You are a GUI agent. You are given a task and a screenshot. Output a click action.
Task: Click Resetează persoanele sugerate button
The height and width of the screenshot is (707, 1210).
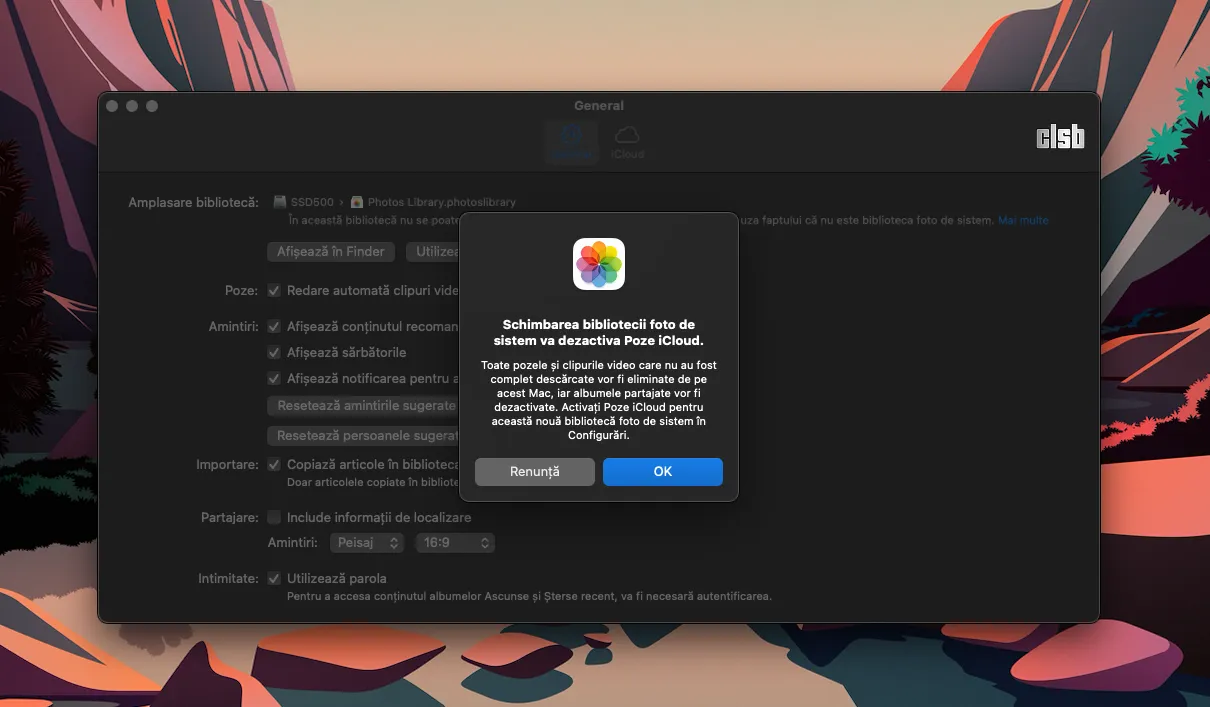tap(362, 436)
